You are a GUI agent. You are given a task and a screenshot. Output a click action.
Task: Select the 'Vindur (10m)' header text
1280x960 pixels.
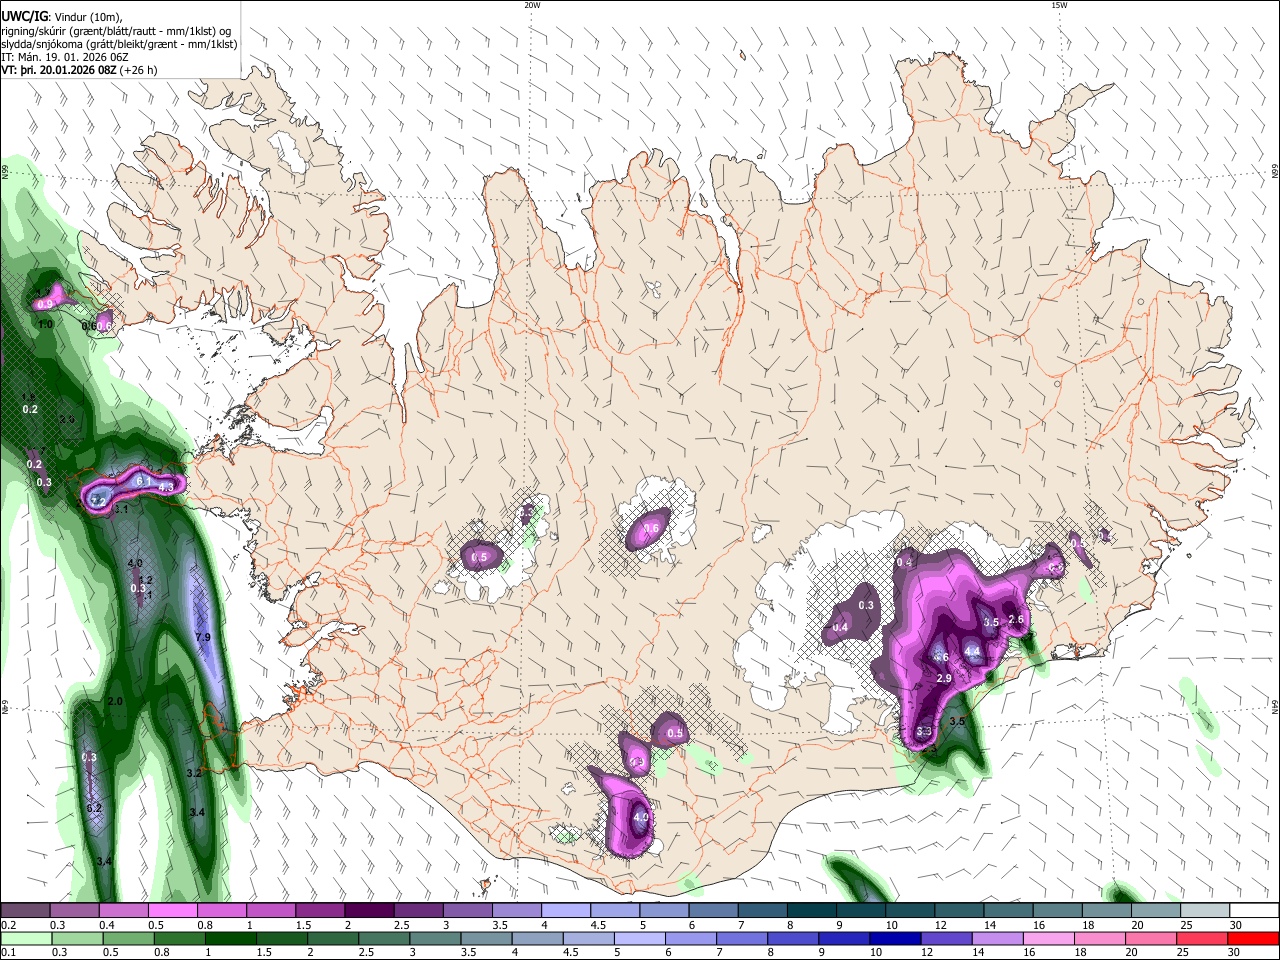[86, 17]
